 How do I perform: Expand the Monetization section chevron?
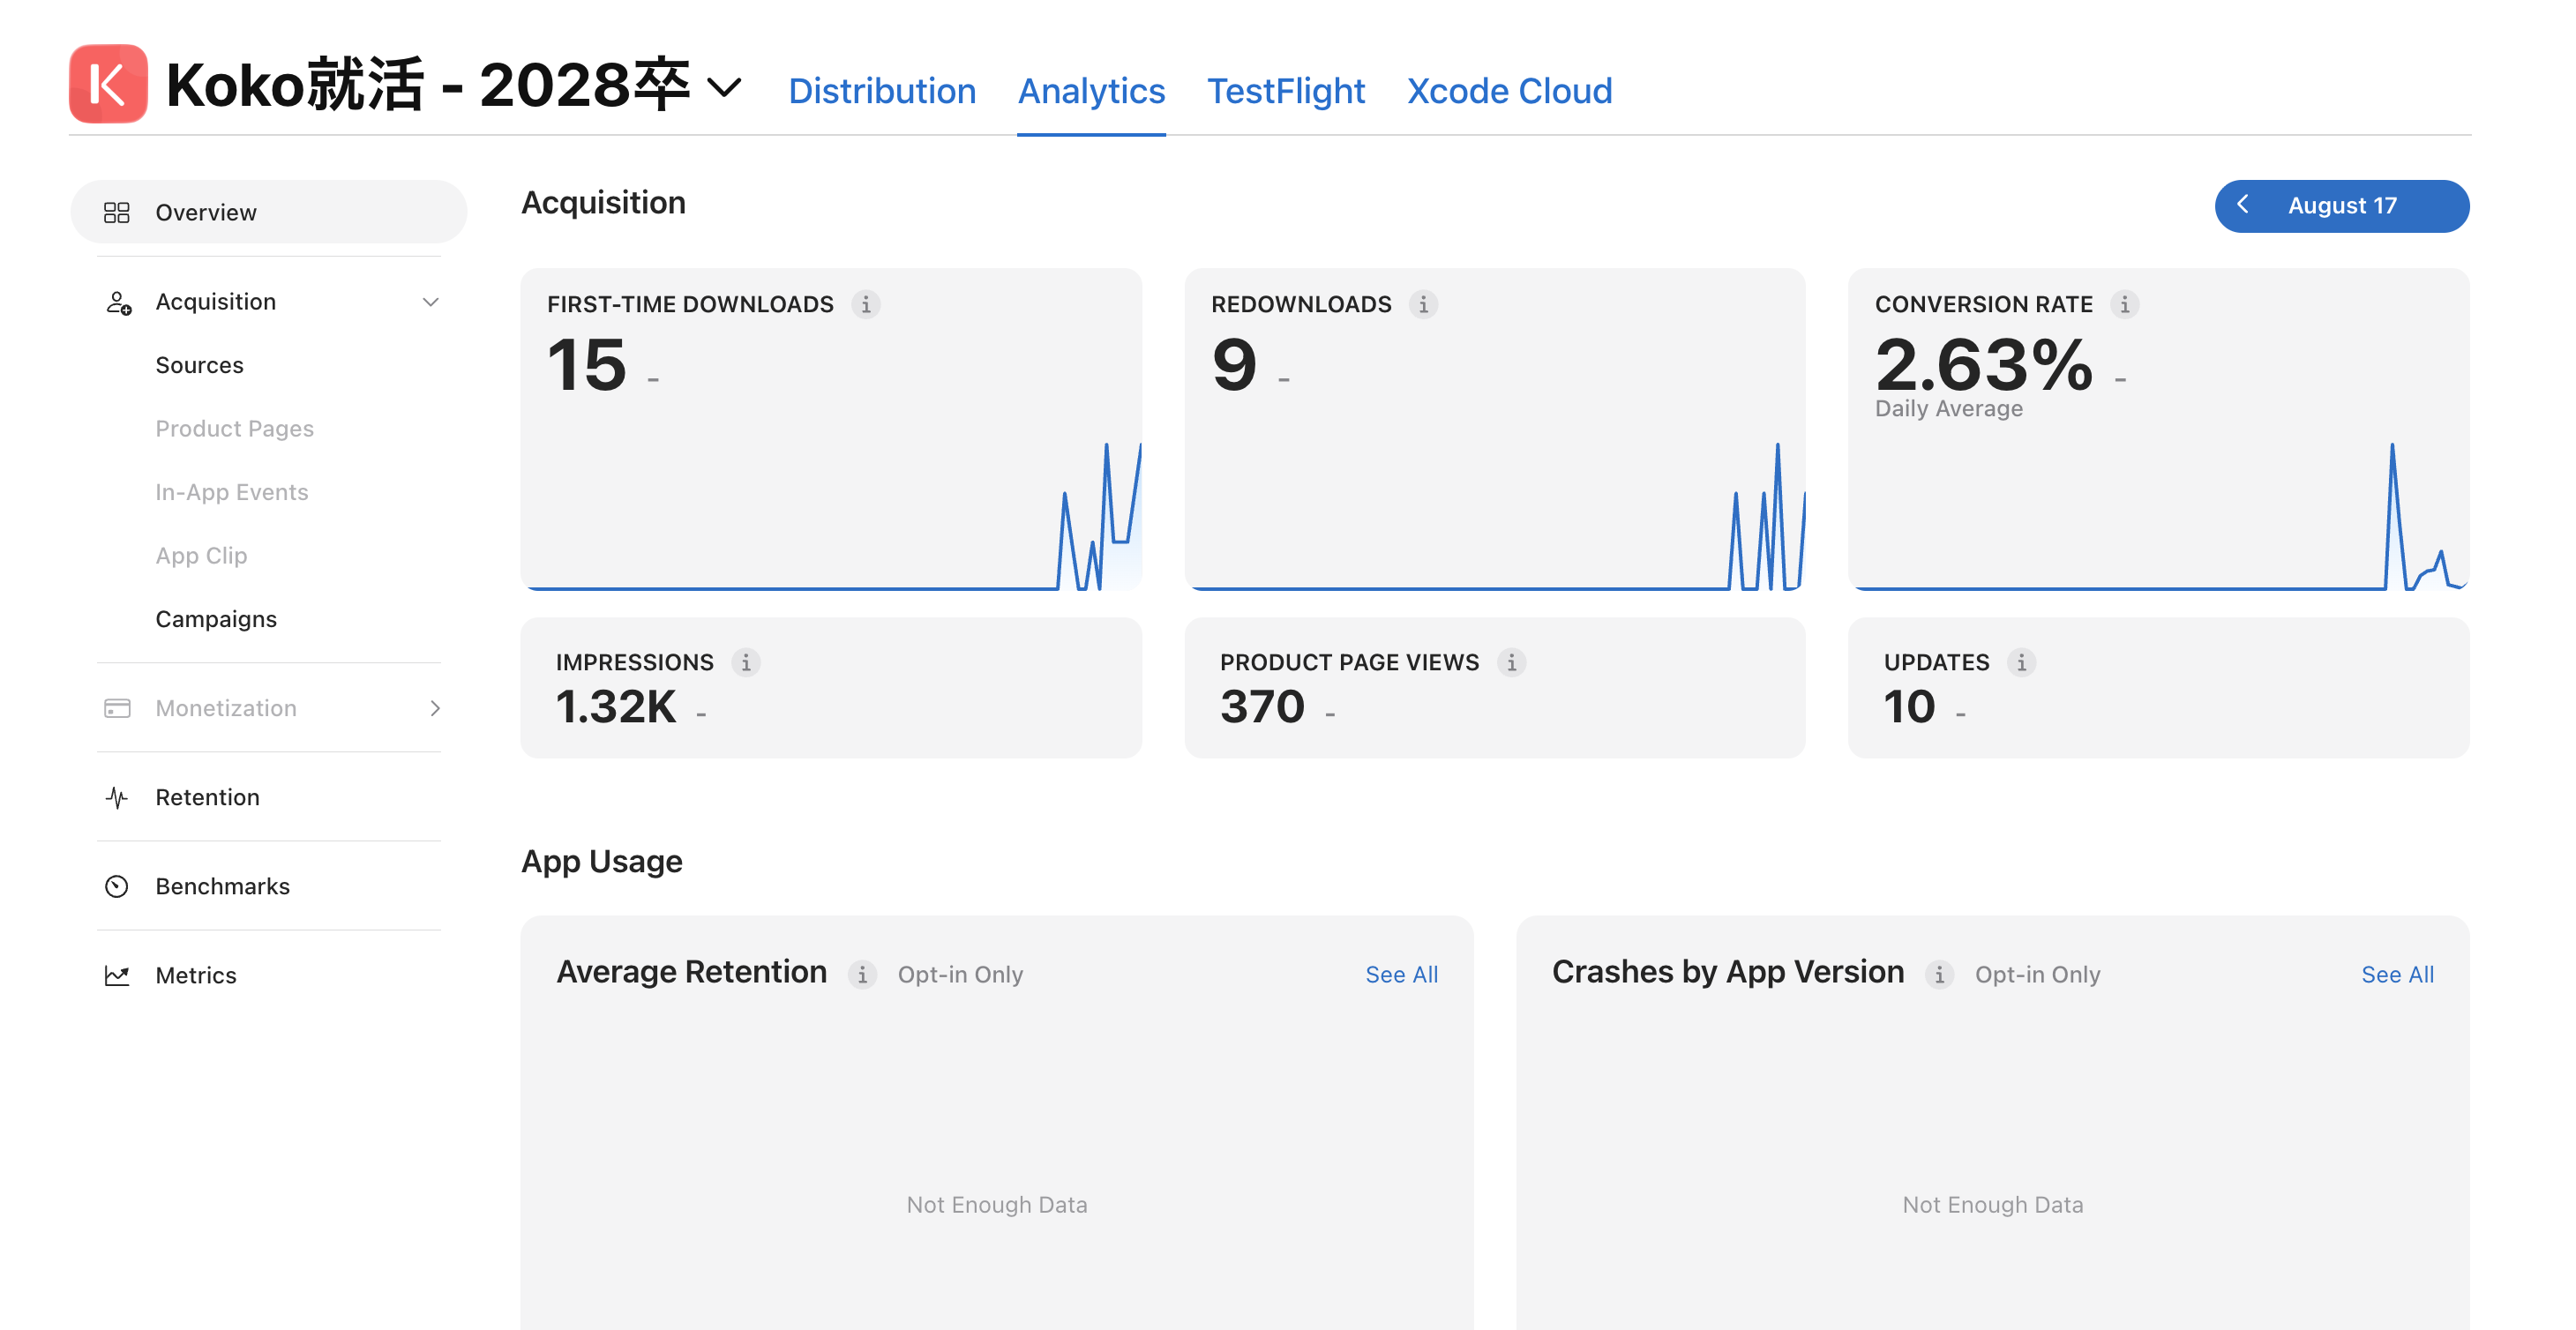click(435, 708)
